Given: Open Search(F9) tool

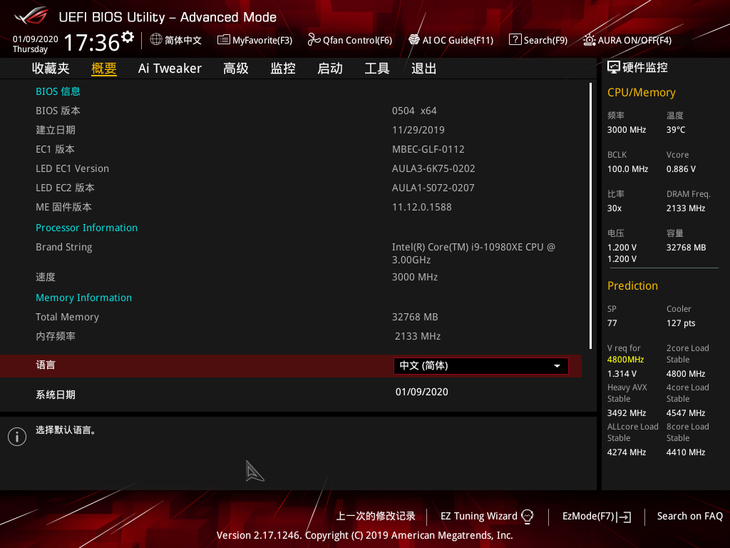Looking at the screenshot, I should pyautogui.click(x=537, y=40).
